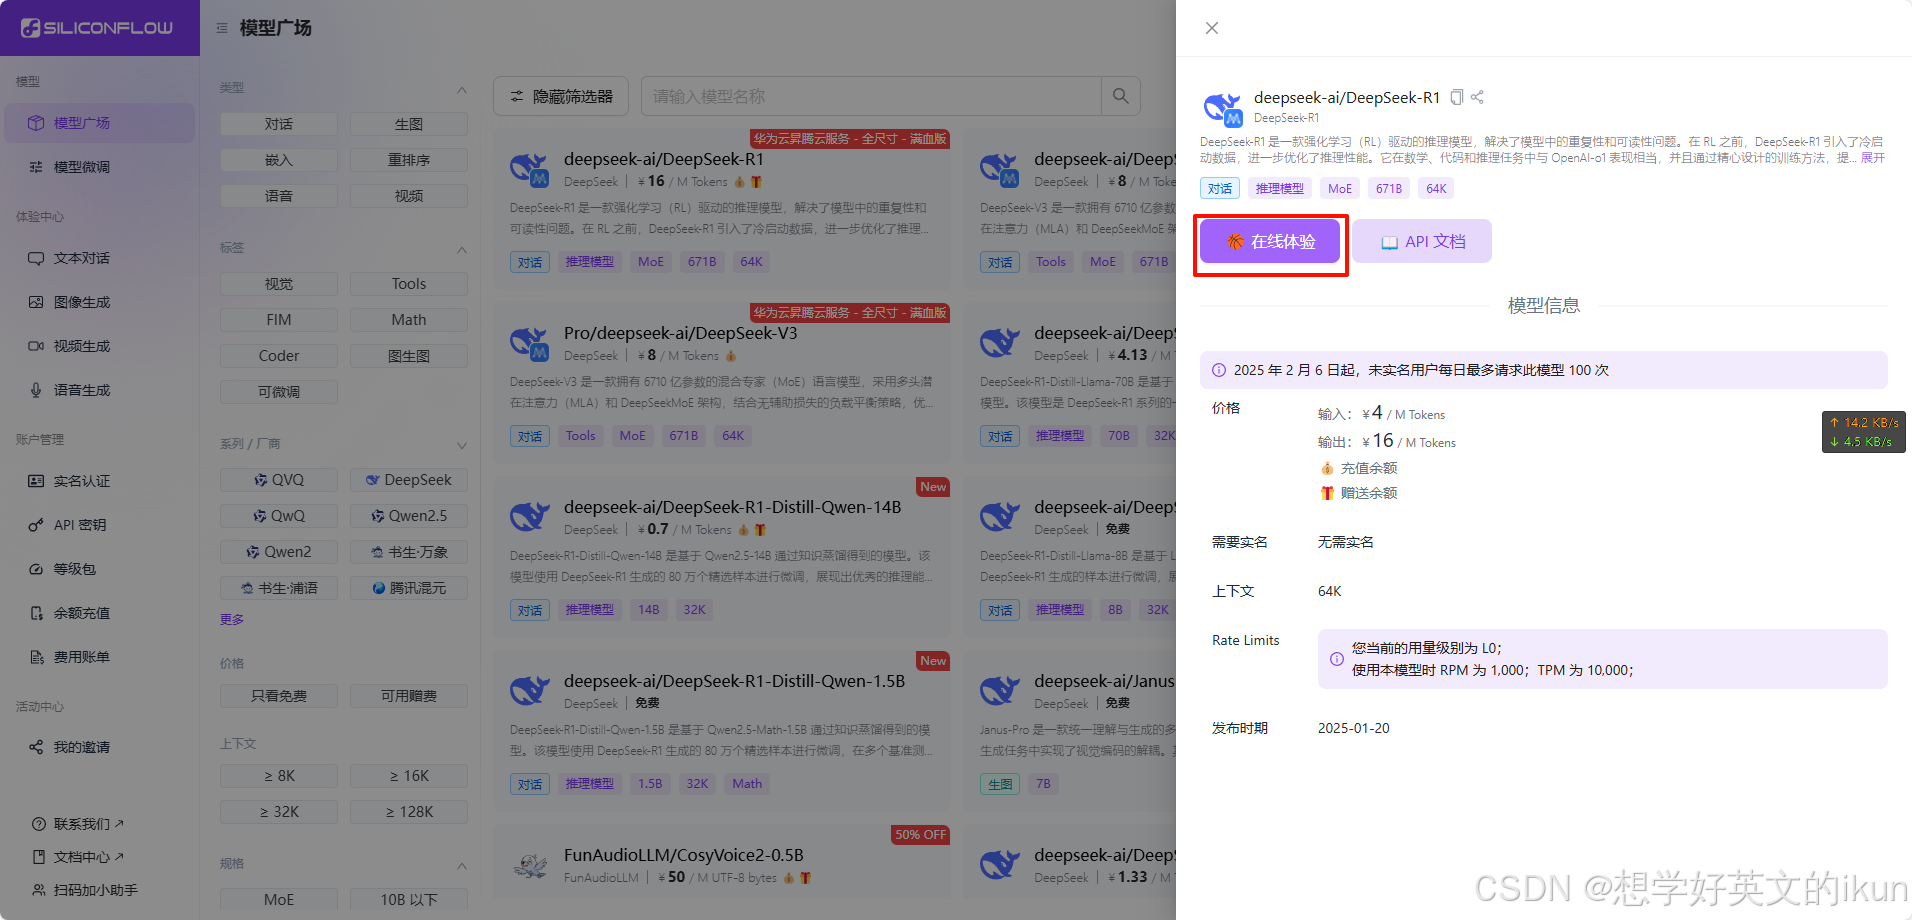Open API 密钥 page
Viewport: 1912px width, 920px height.
pos(99,525)
